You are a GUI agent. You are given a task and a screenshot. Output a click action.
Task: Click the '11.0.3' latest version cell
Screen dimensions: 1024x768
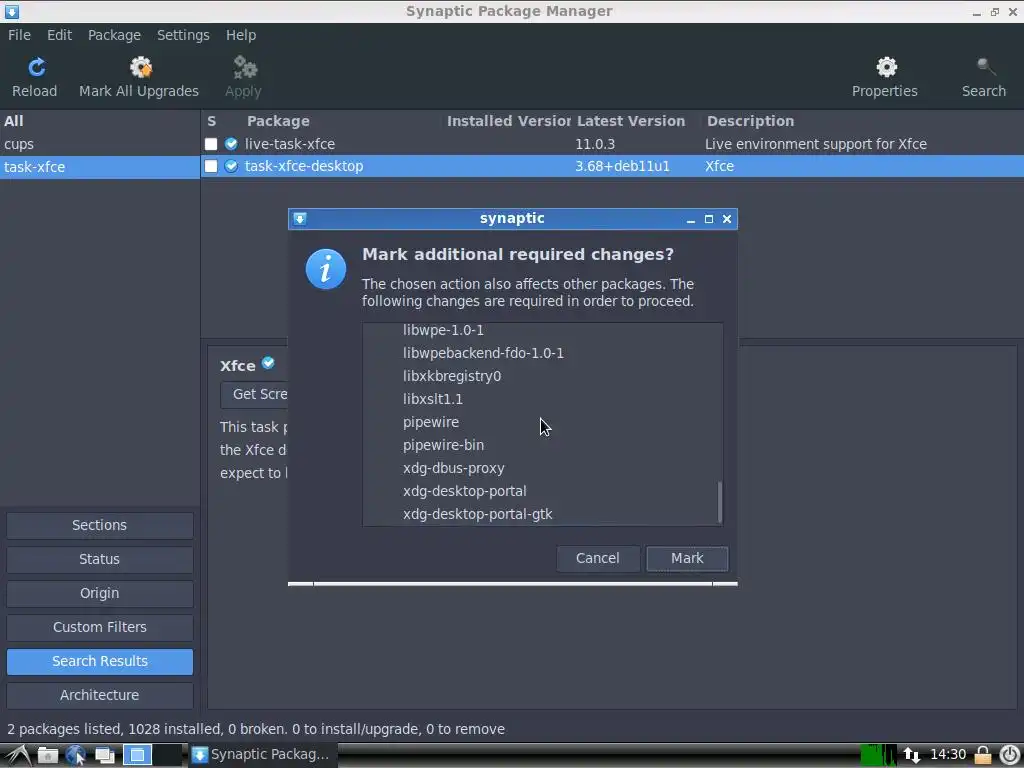tap(595, 144)
